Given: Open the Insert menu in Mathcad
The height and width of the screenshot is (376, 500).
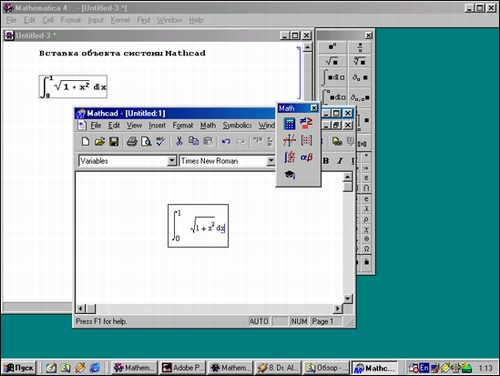Looking at the screenshot, I should 157,125.
